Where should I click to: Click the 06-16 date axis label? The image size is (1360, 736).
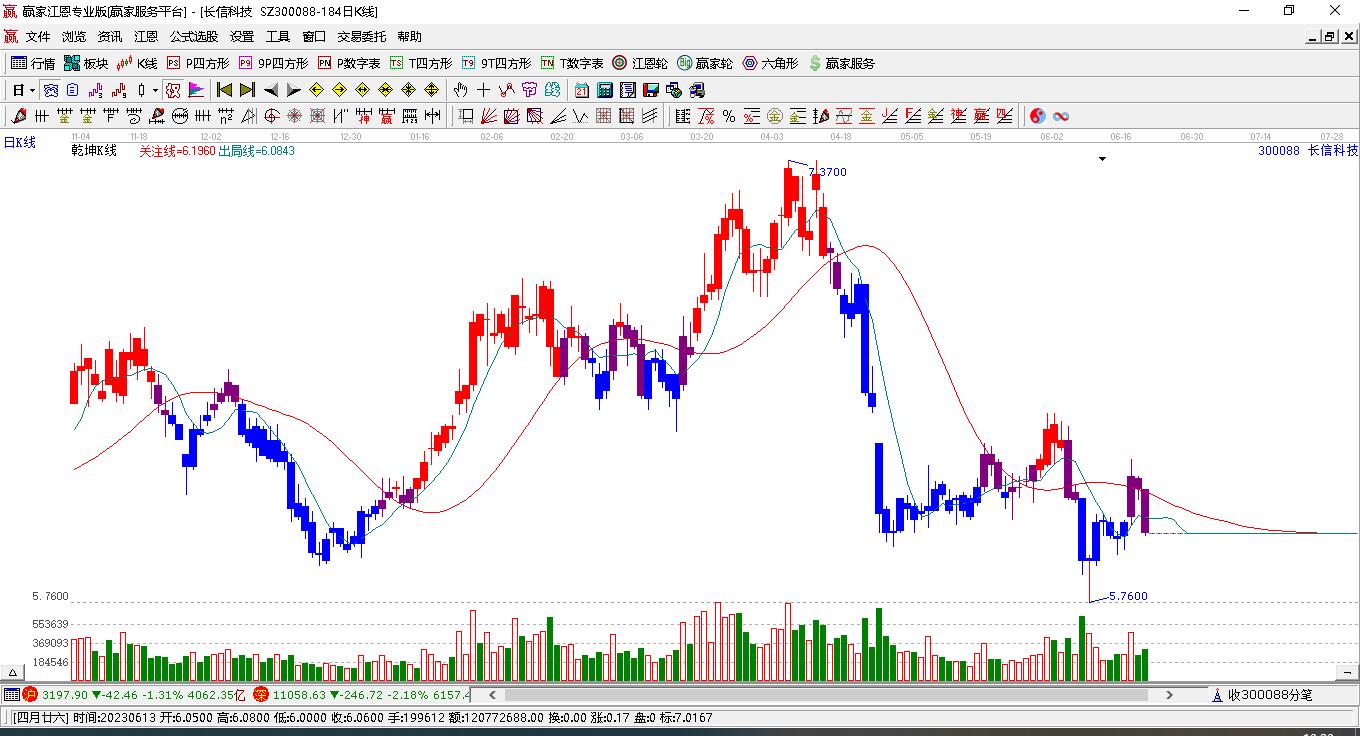click(x=1120, y=136)
